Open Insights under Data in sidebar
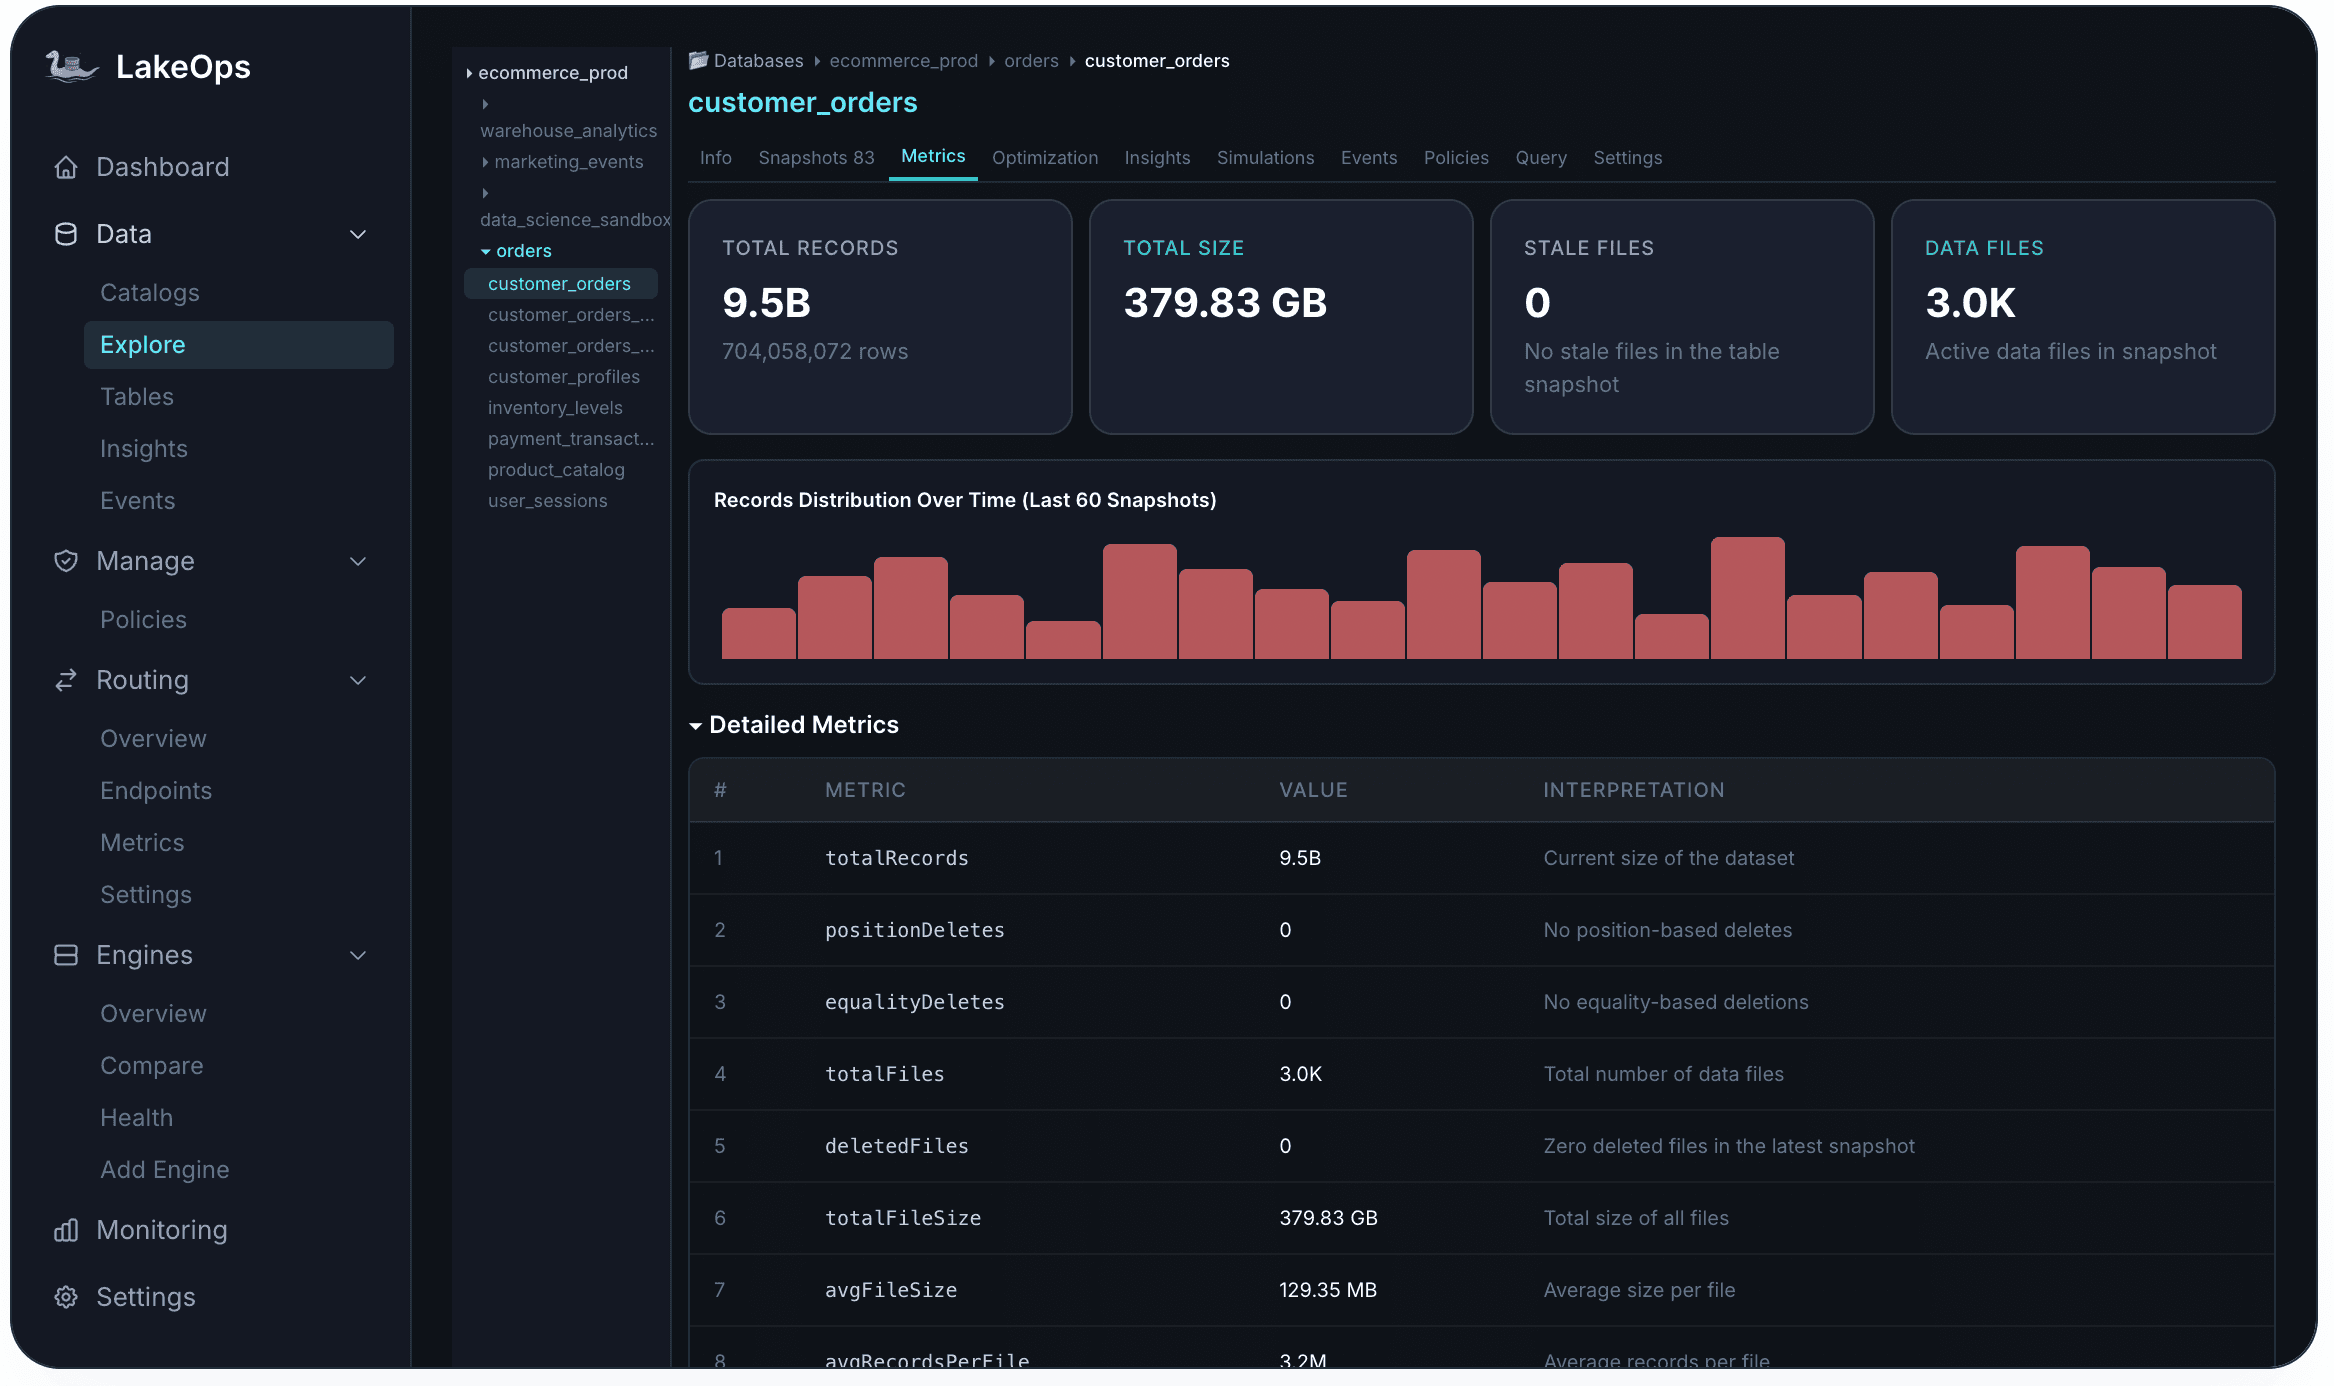This screenshot has height=1386, width=2334. point(144,449)
